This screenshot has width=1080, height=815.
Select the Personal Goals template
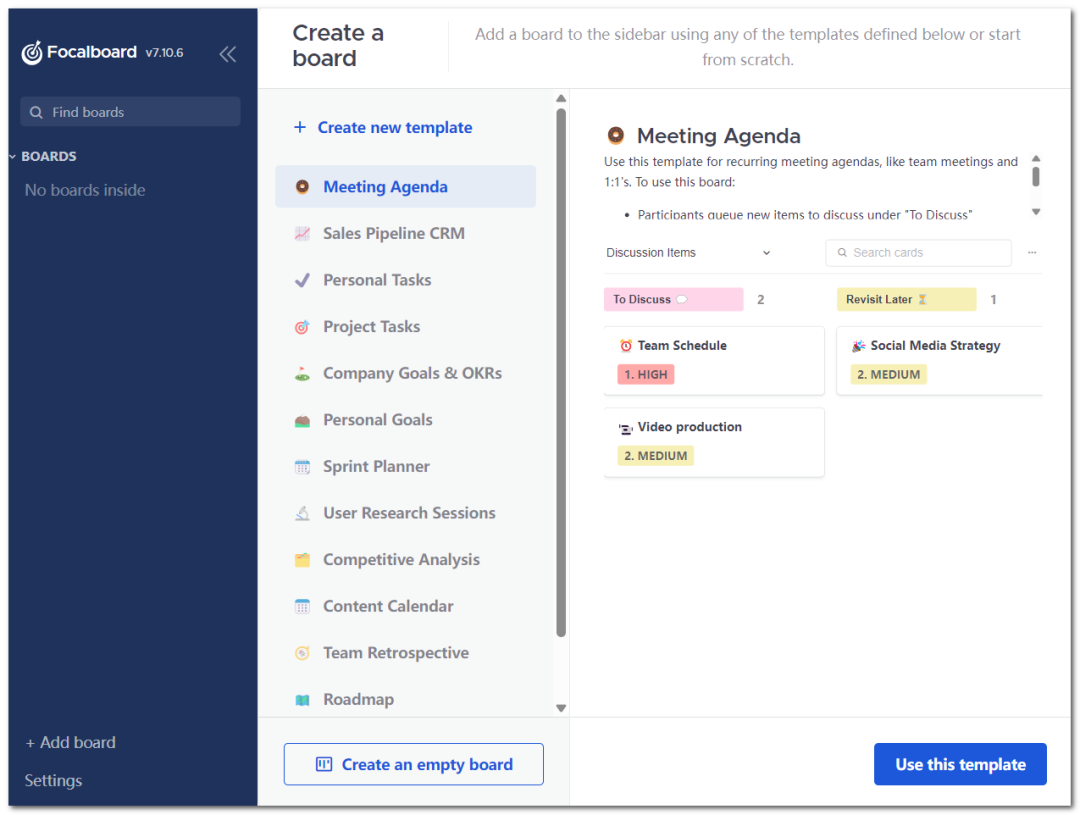406,420
